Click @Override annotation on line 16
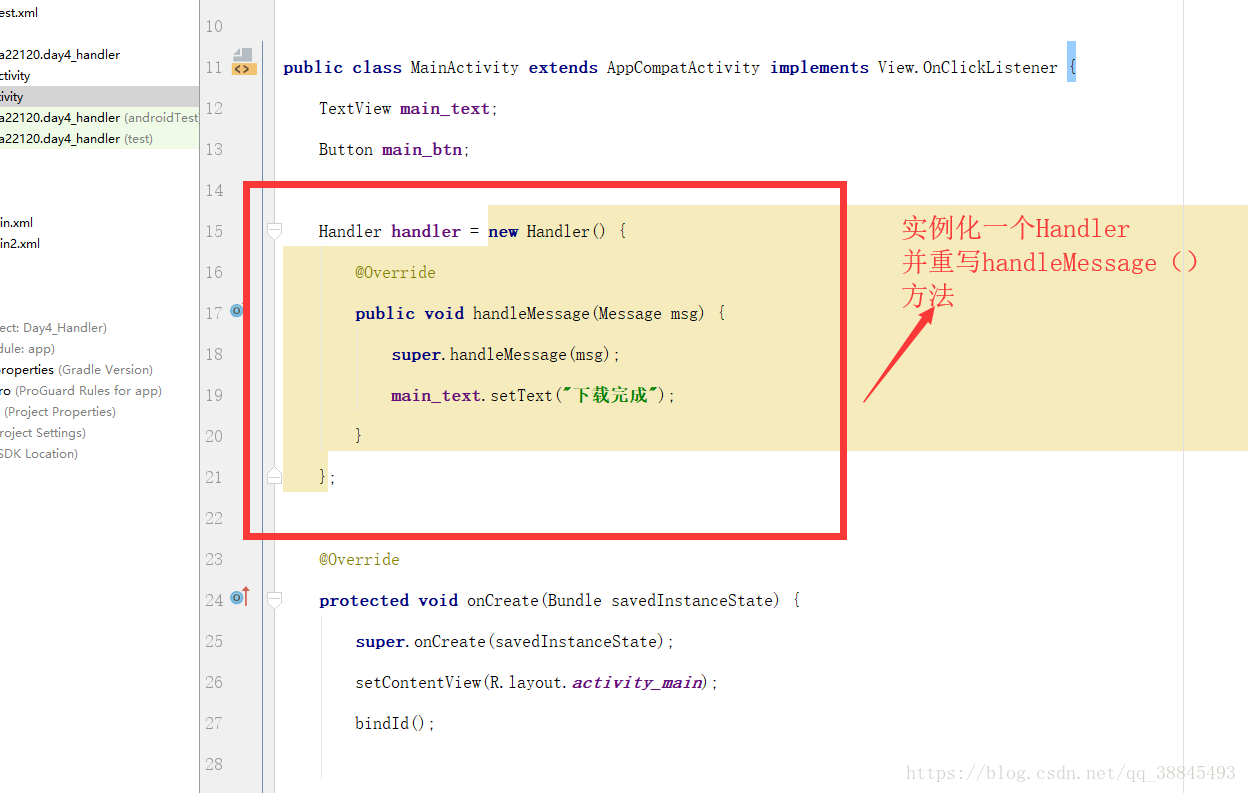 click(x=395, y=273)
